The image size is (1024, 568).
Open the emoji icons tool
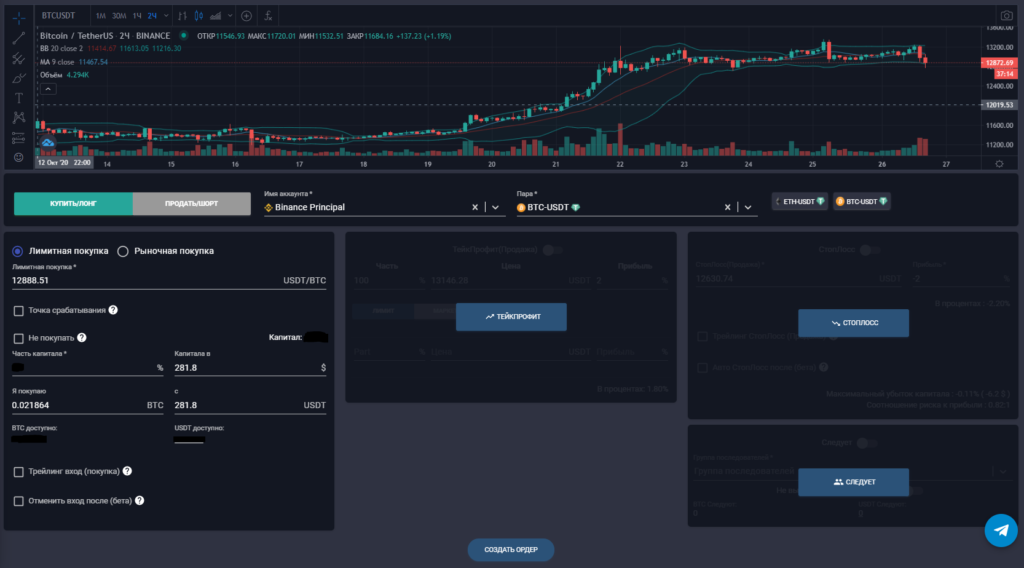18,157
